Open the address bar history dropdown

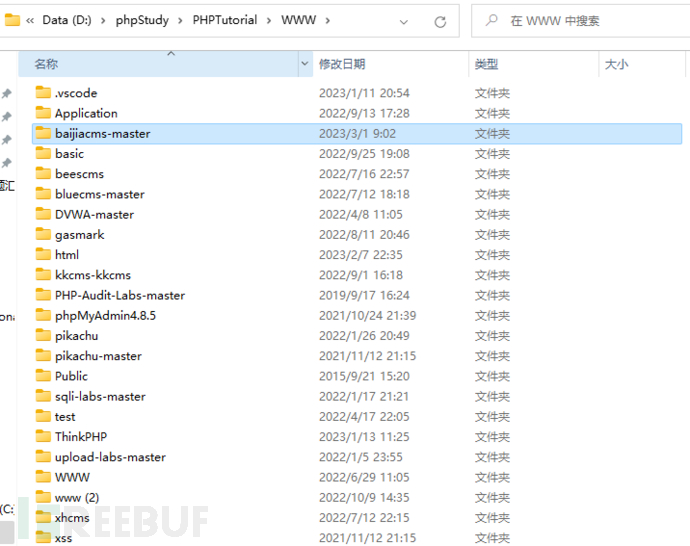pos(404,22)
